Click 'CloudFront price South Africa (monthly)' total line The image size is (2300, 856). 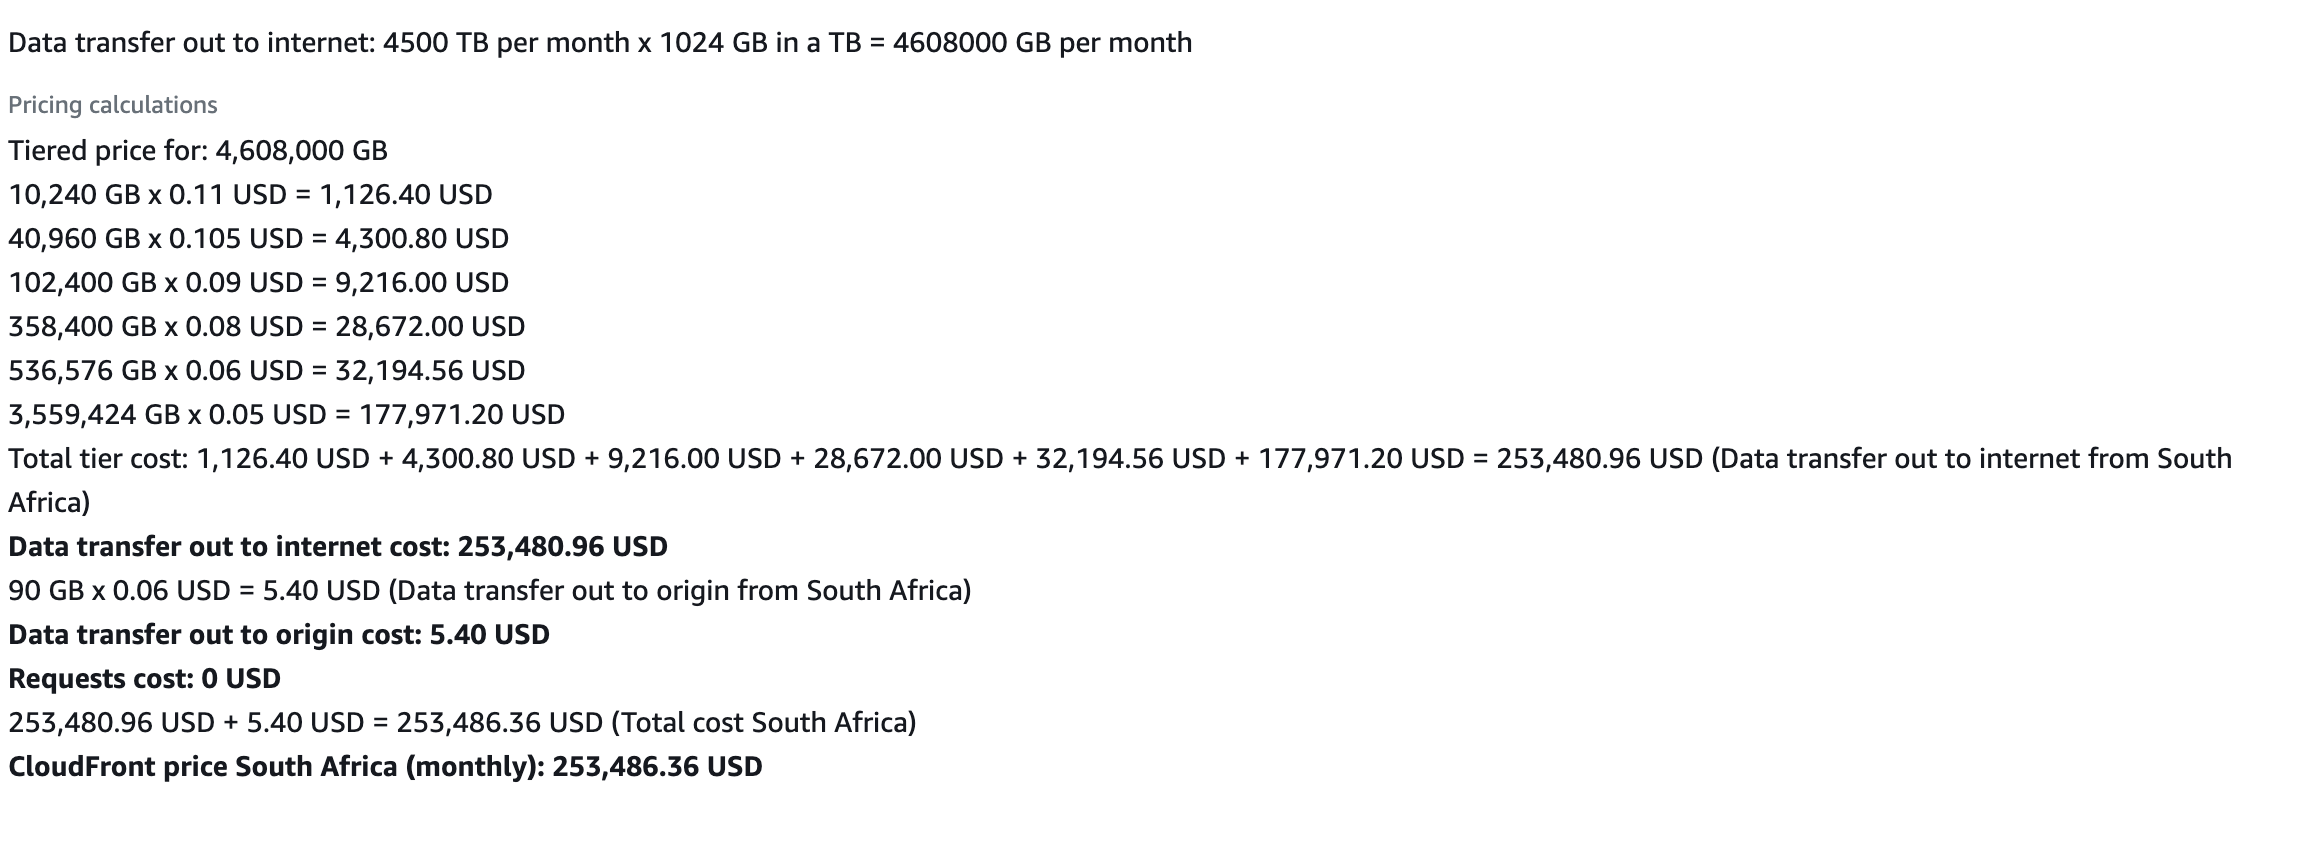click(x=385, y=767)
